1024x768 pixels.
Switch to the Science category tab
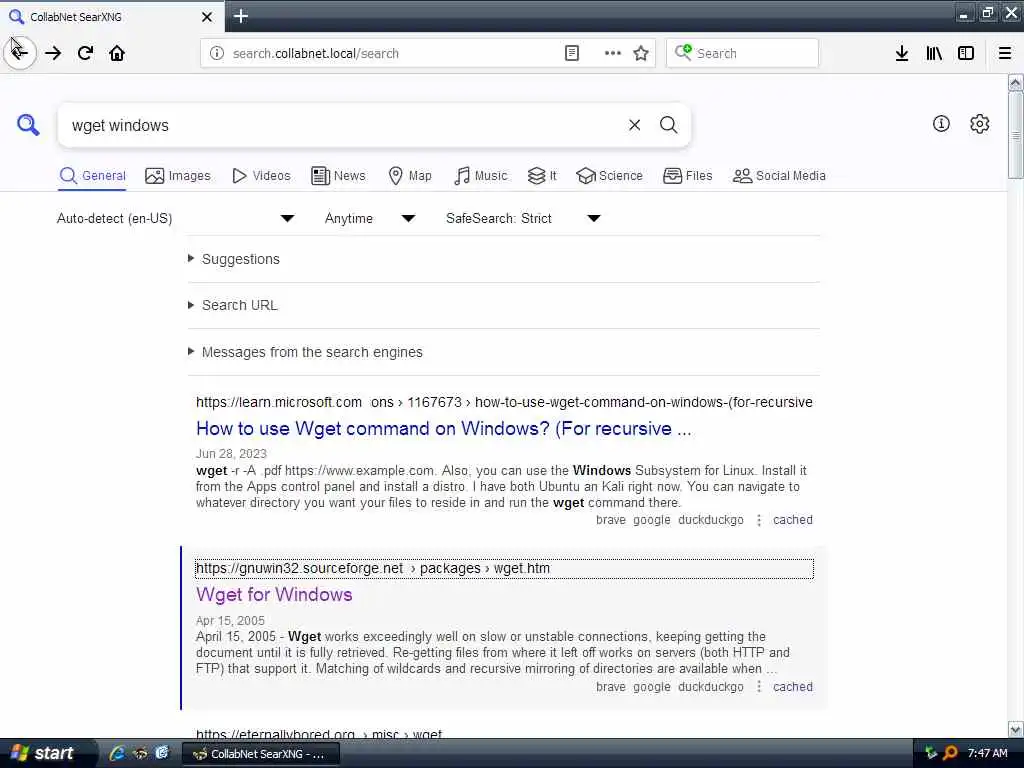click(x=609, y=176)
